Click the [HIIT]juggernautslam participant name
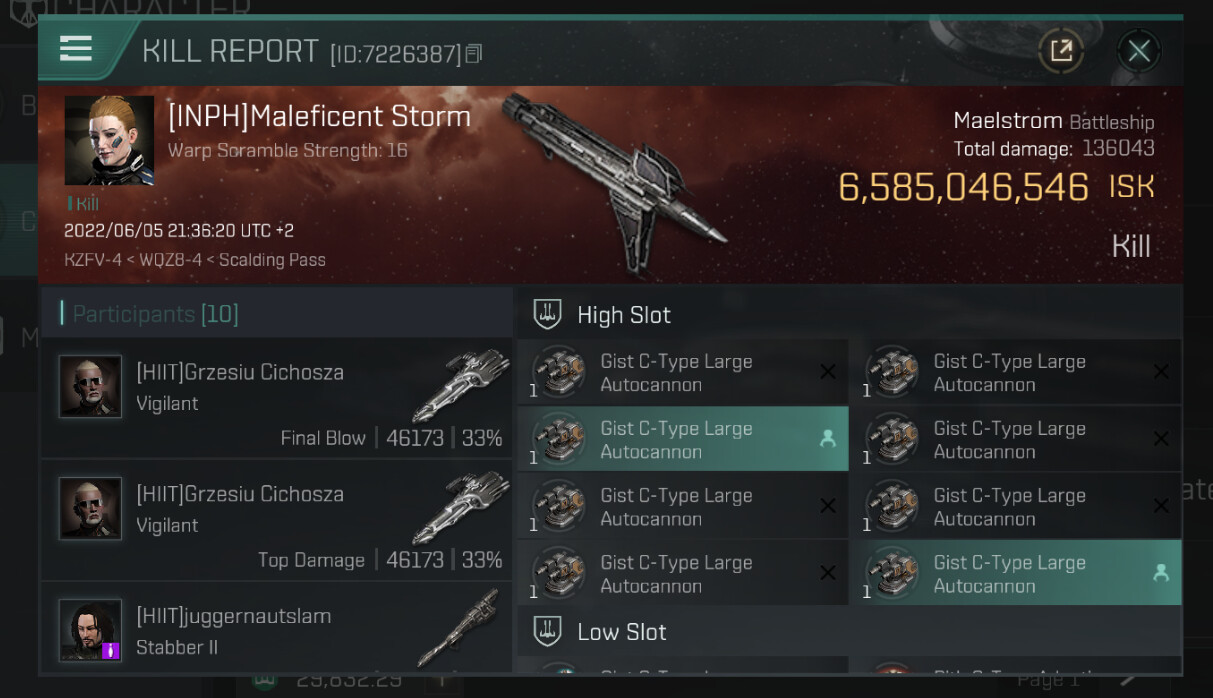The width and height of the screenshot is (1213, 698). tap(233, 616)
